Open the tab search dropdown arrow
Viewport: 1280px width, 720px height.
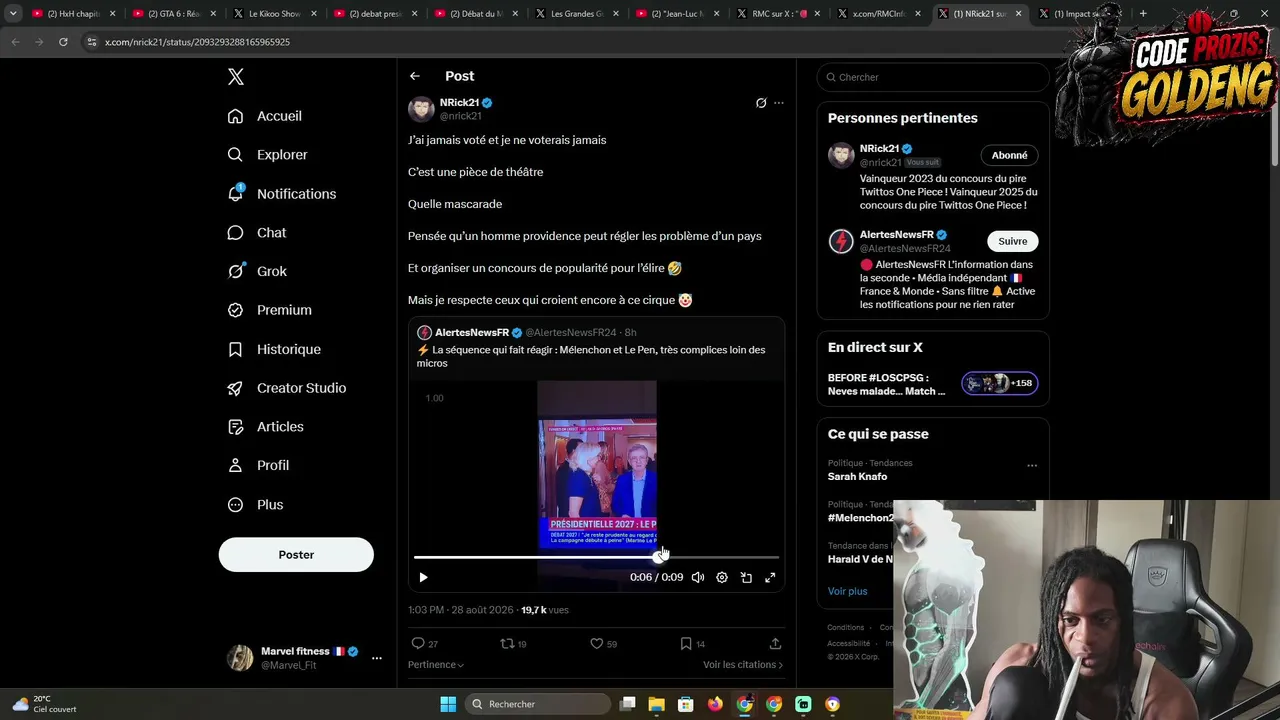13,14
